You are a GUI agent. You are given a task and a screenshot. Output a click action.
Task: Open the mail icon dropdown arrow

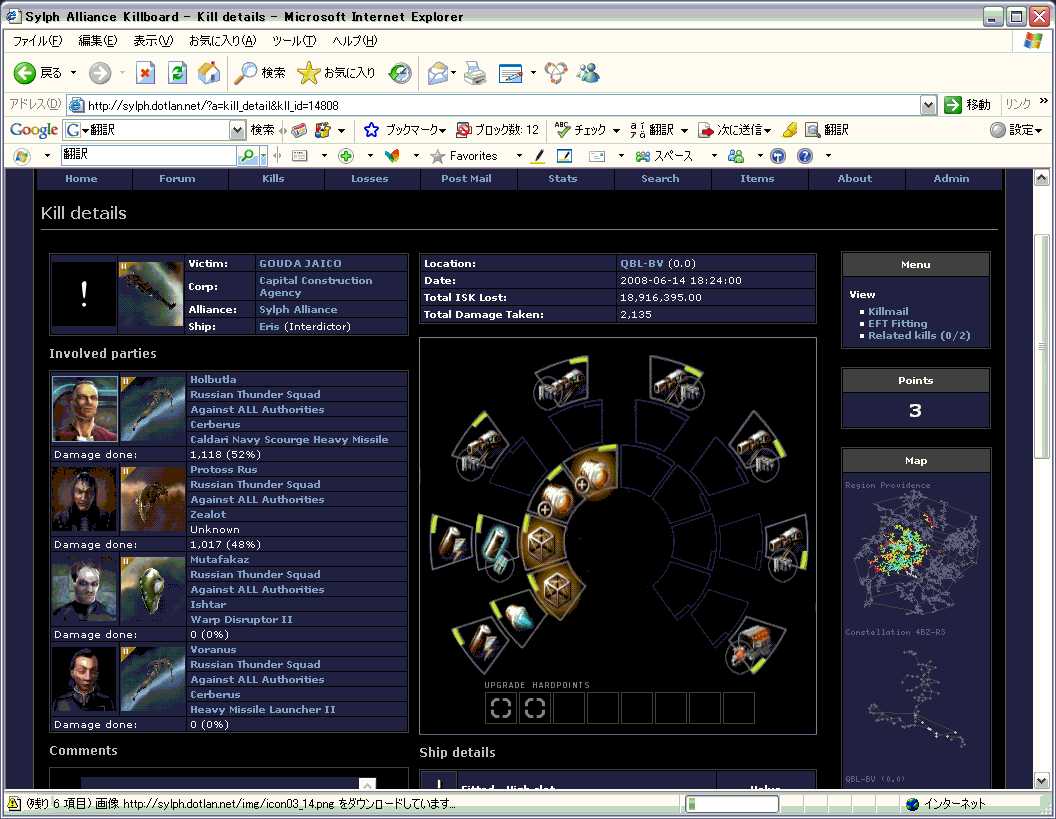click(454, 72)
